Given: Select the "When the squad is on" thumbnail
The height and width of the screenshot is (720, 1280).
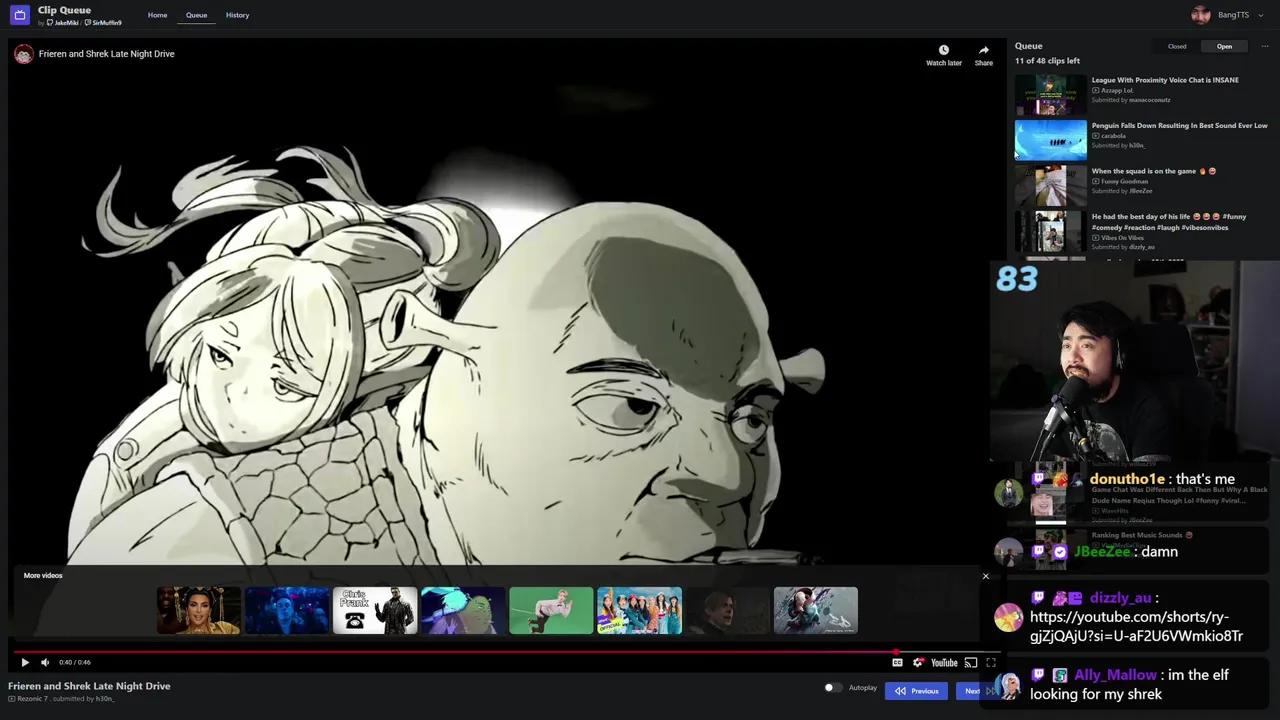Looking at the screenshot, I should point(1050,186).
